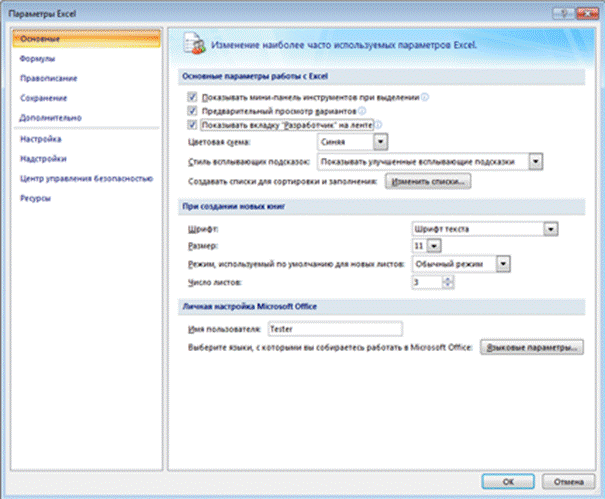Click the 'Изменить списки...' button
Screen dimensions: 605x499
click(x=428, y=181)
